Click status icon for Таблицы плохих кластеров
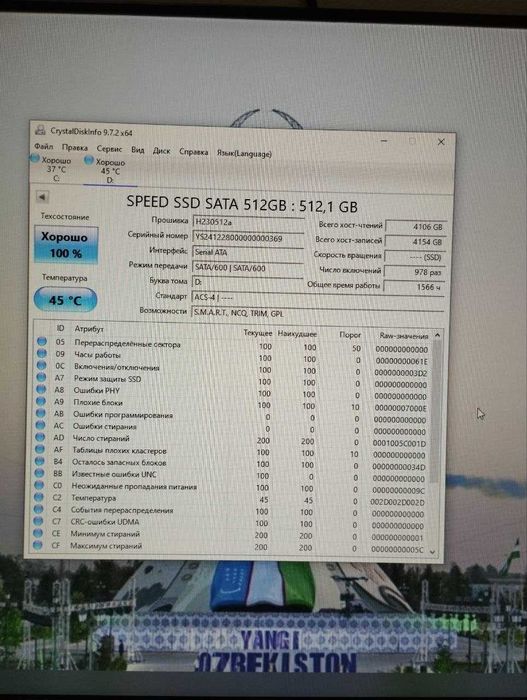This screenshot has width=527, height=700. (40, 449)
